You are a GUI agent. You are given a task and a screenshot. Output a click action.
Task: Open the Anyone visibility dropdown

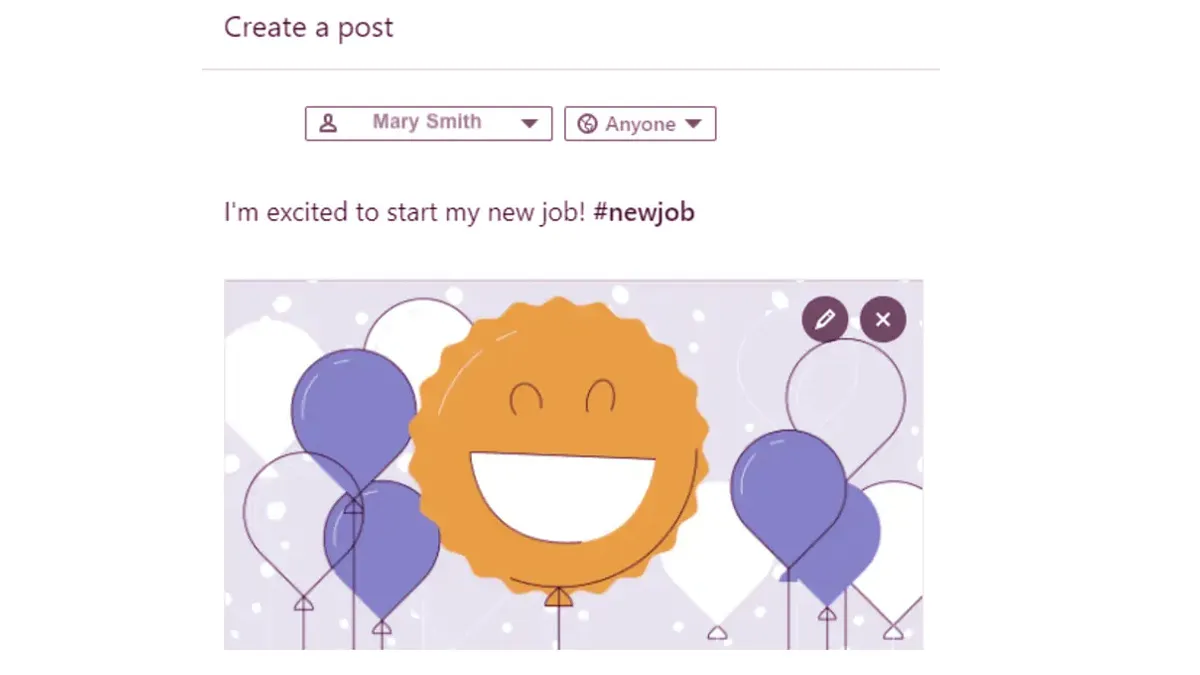pos(640,124)
